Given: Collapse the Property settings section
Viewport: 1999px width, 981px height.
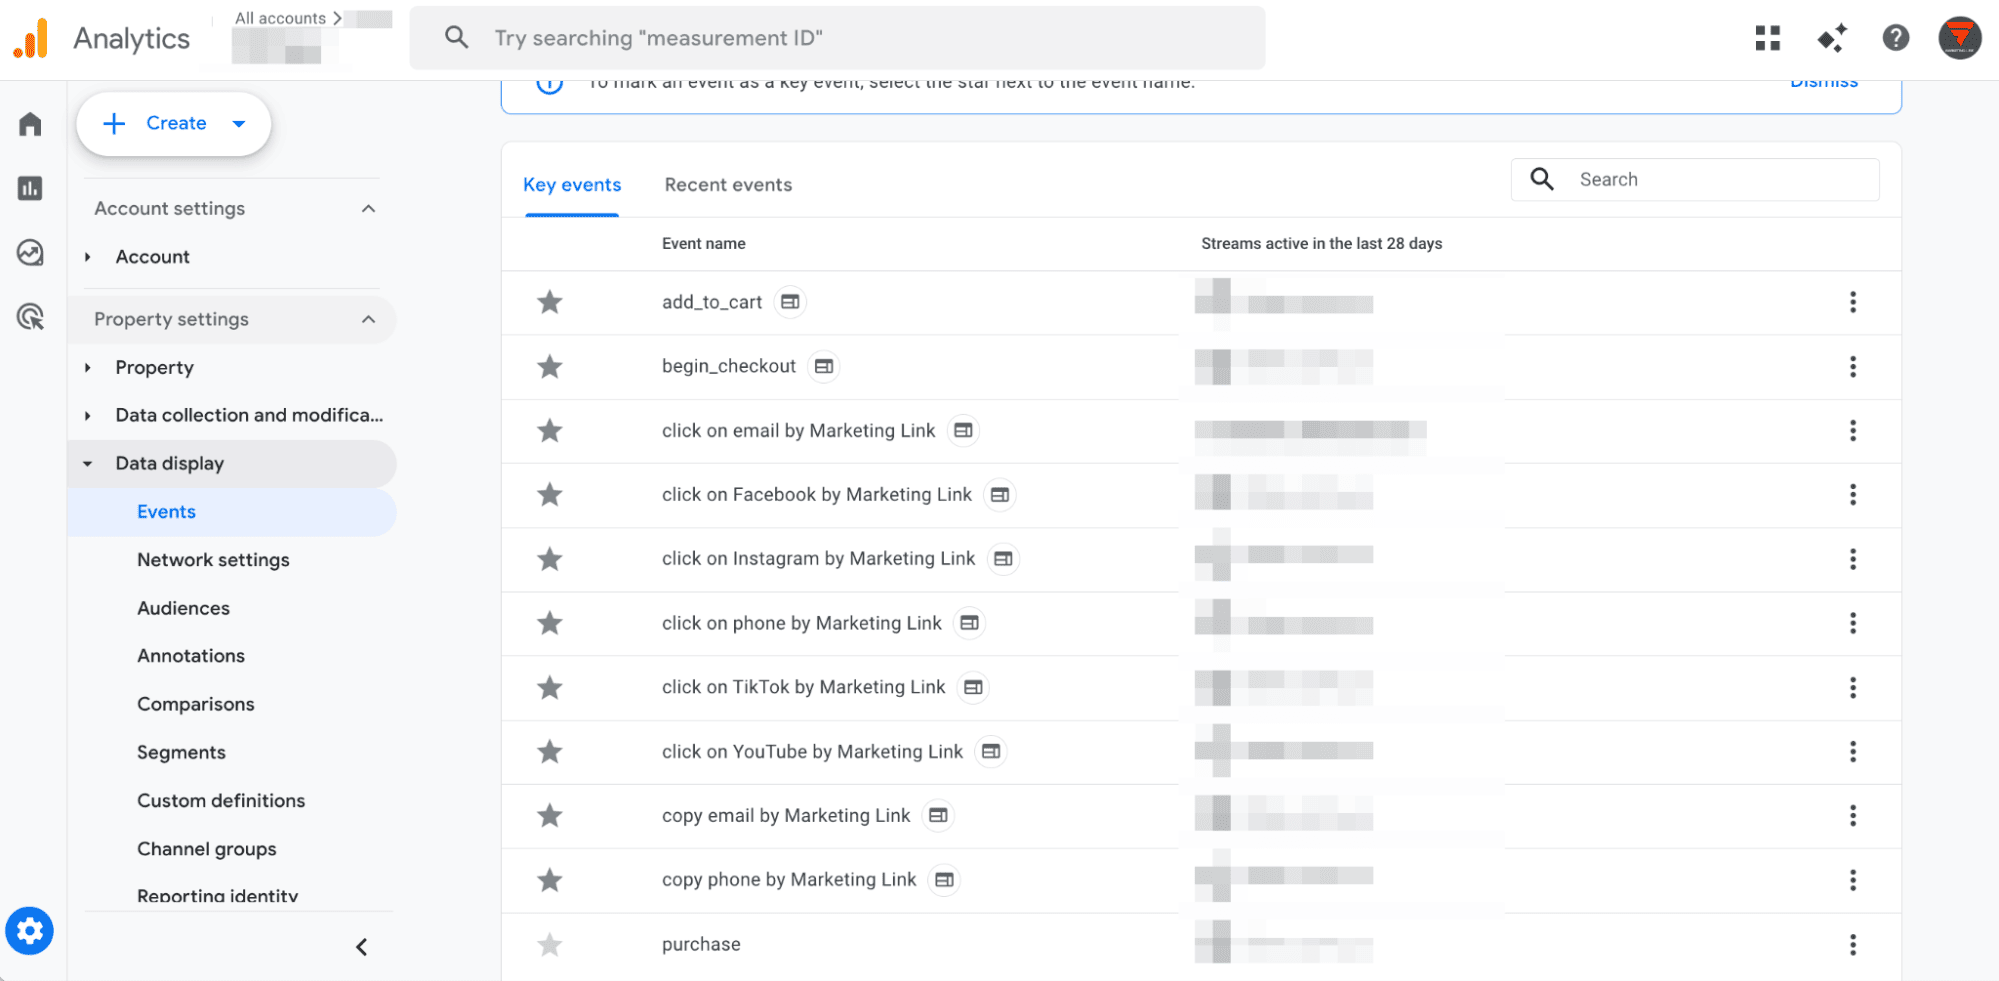Looking at the screenshot, I should 369,319.
